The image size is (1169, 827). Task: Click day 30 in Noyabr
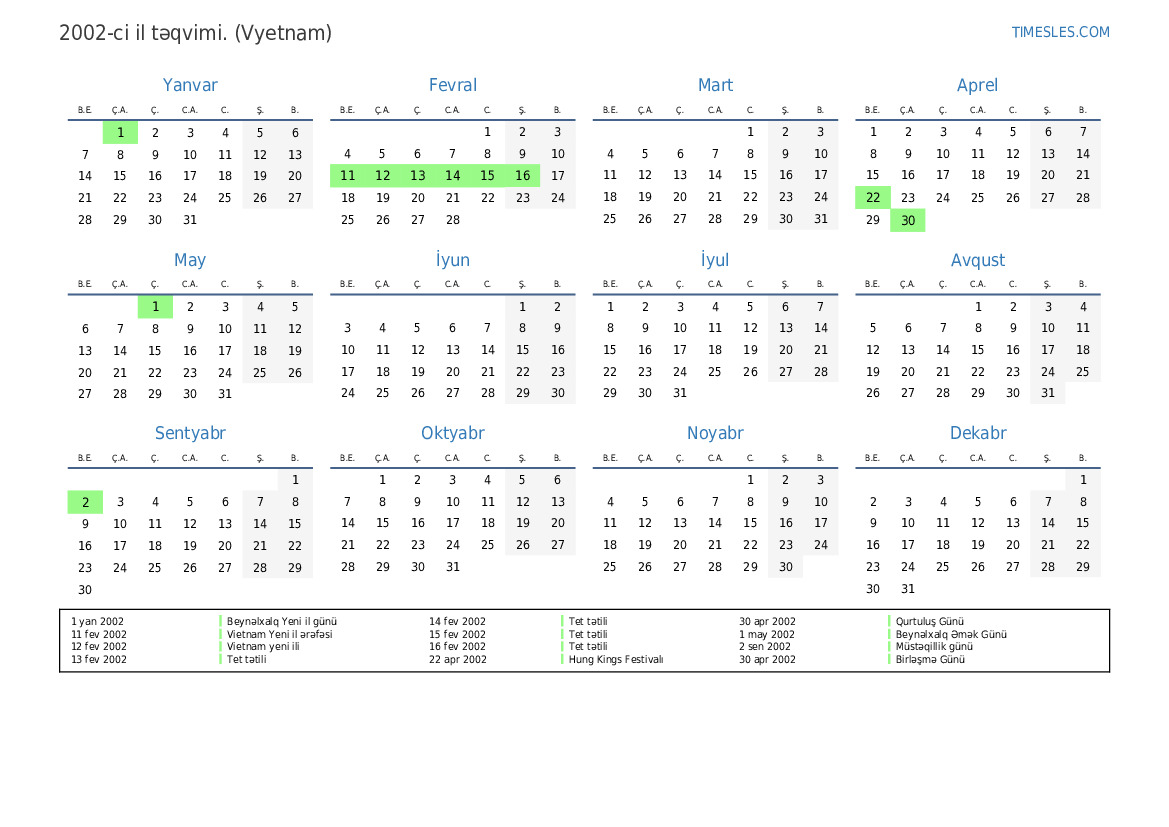pos(786,567)
